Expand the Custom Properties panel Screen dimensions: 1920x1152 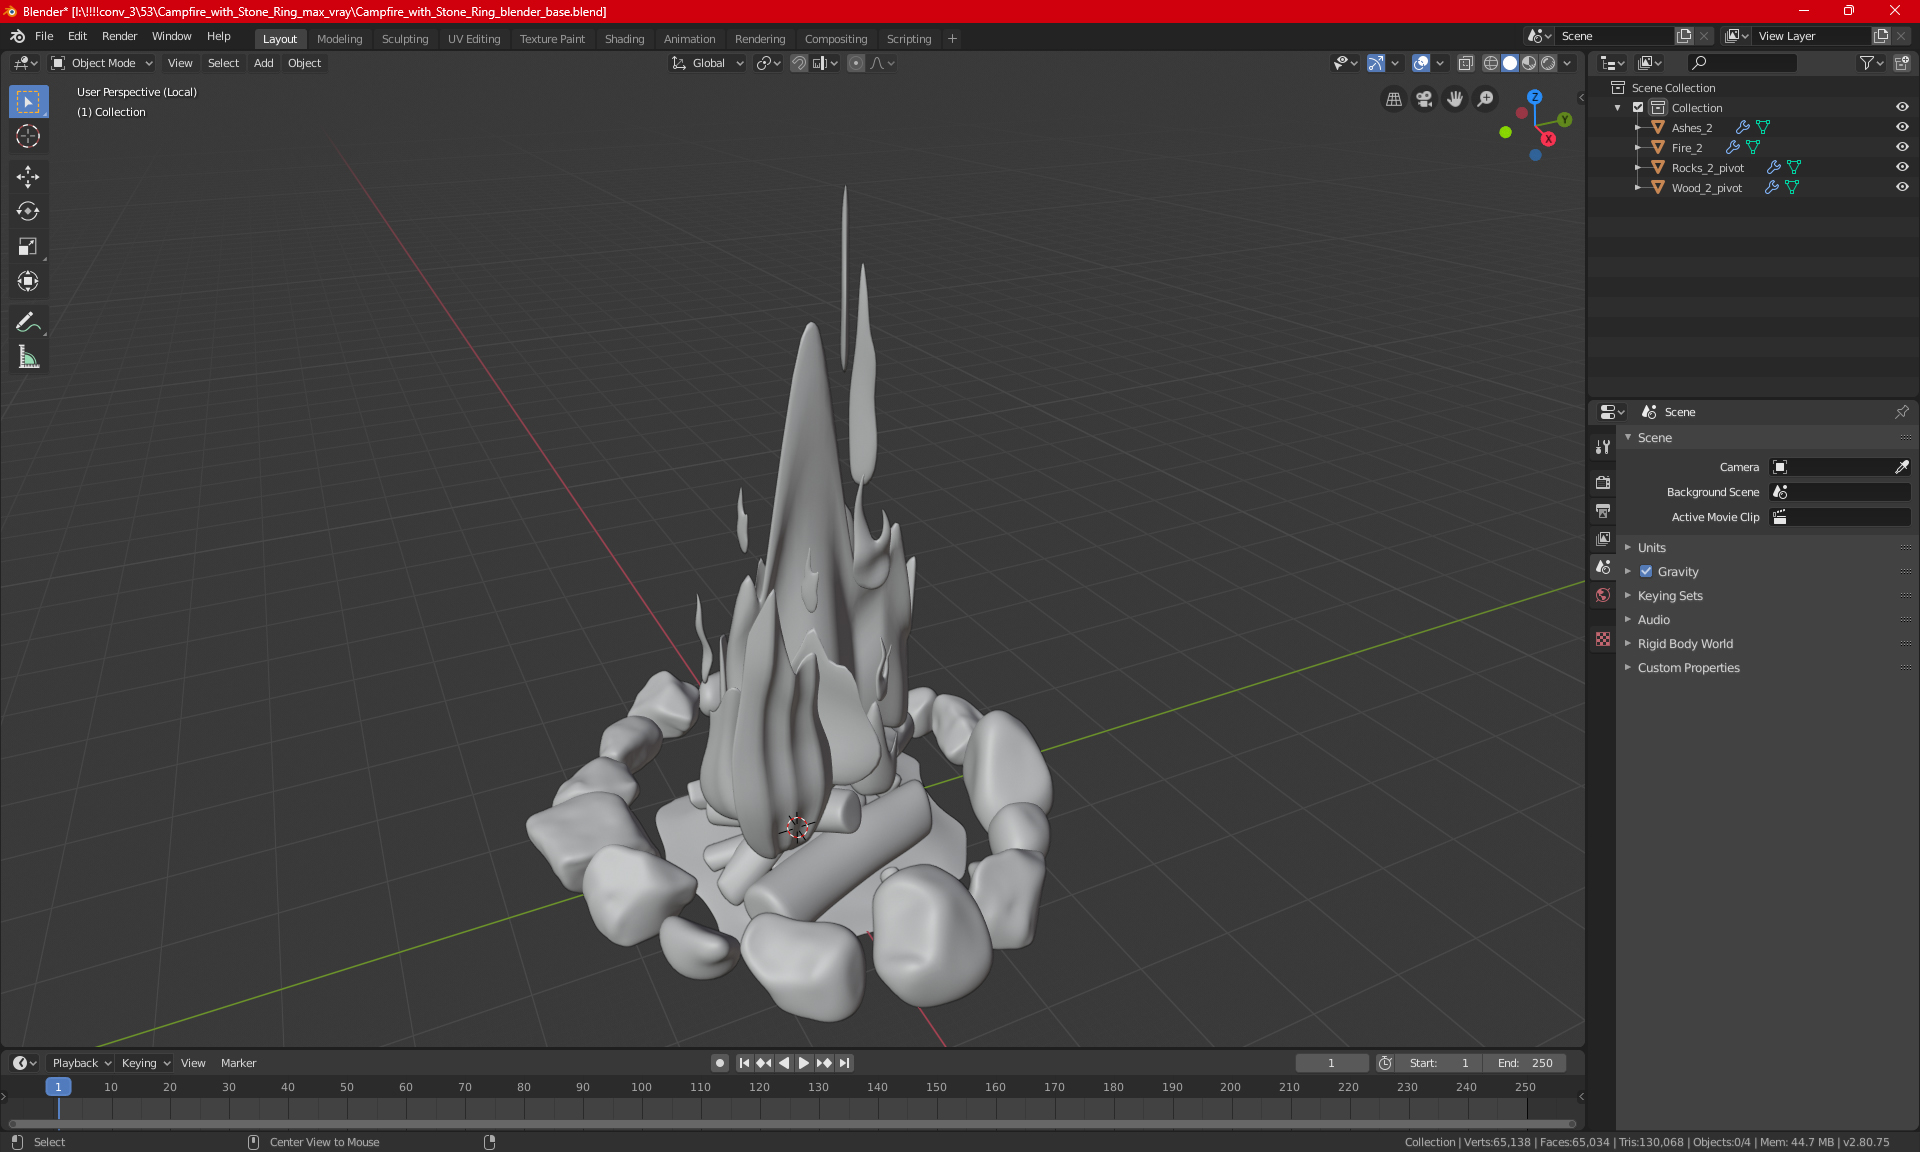(x=1688, y=668)
